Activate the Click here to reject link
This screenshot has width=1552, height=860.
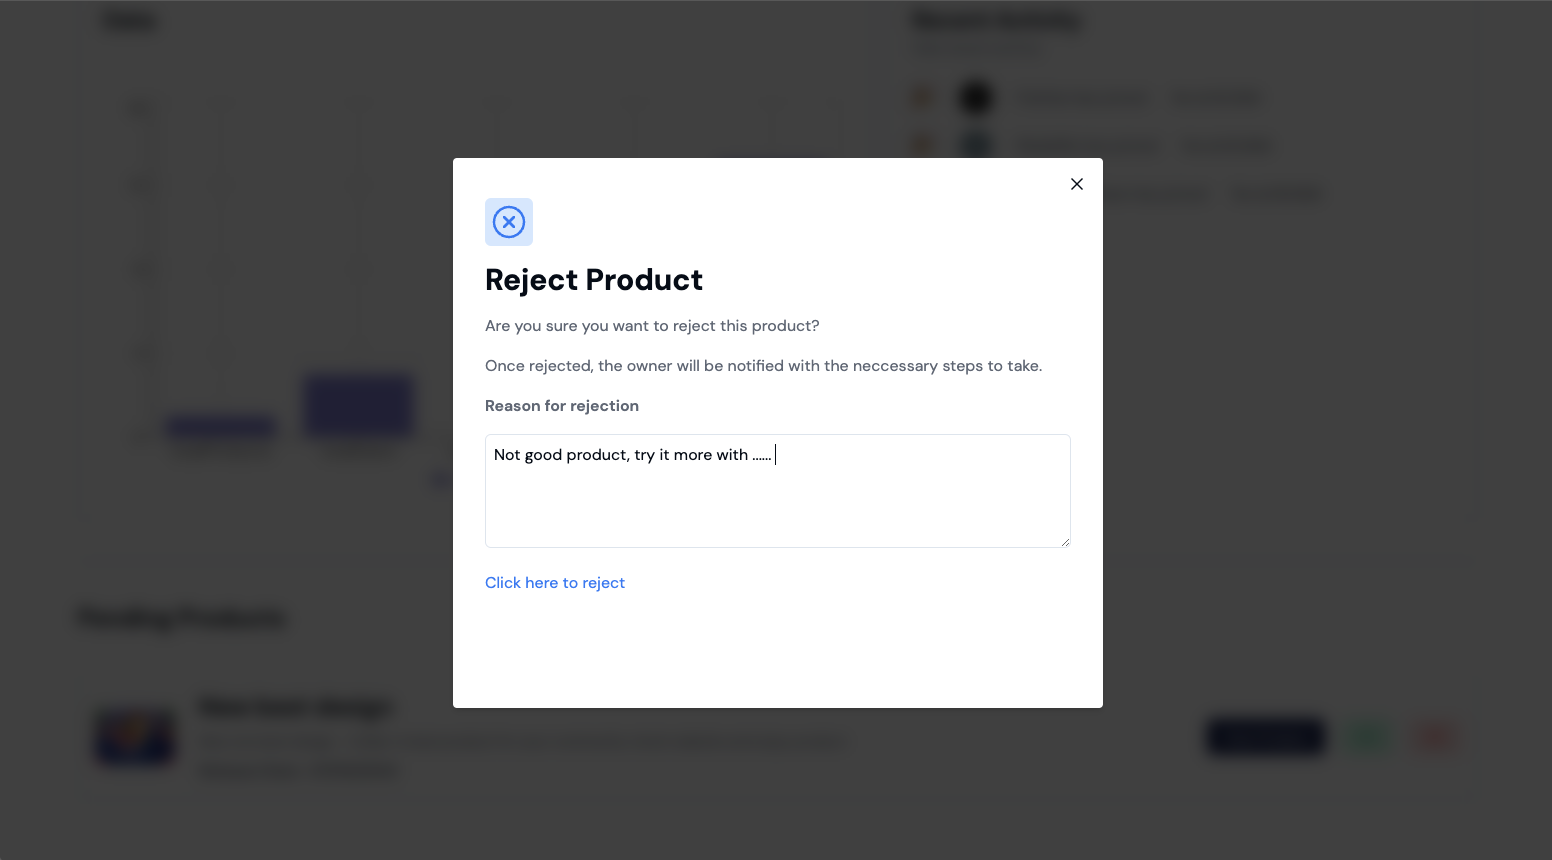coord(555,582)
